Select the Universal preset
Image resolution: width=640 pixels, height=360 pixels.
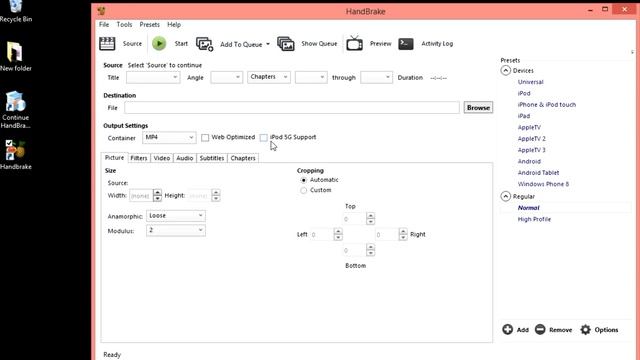pos(530,82)
